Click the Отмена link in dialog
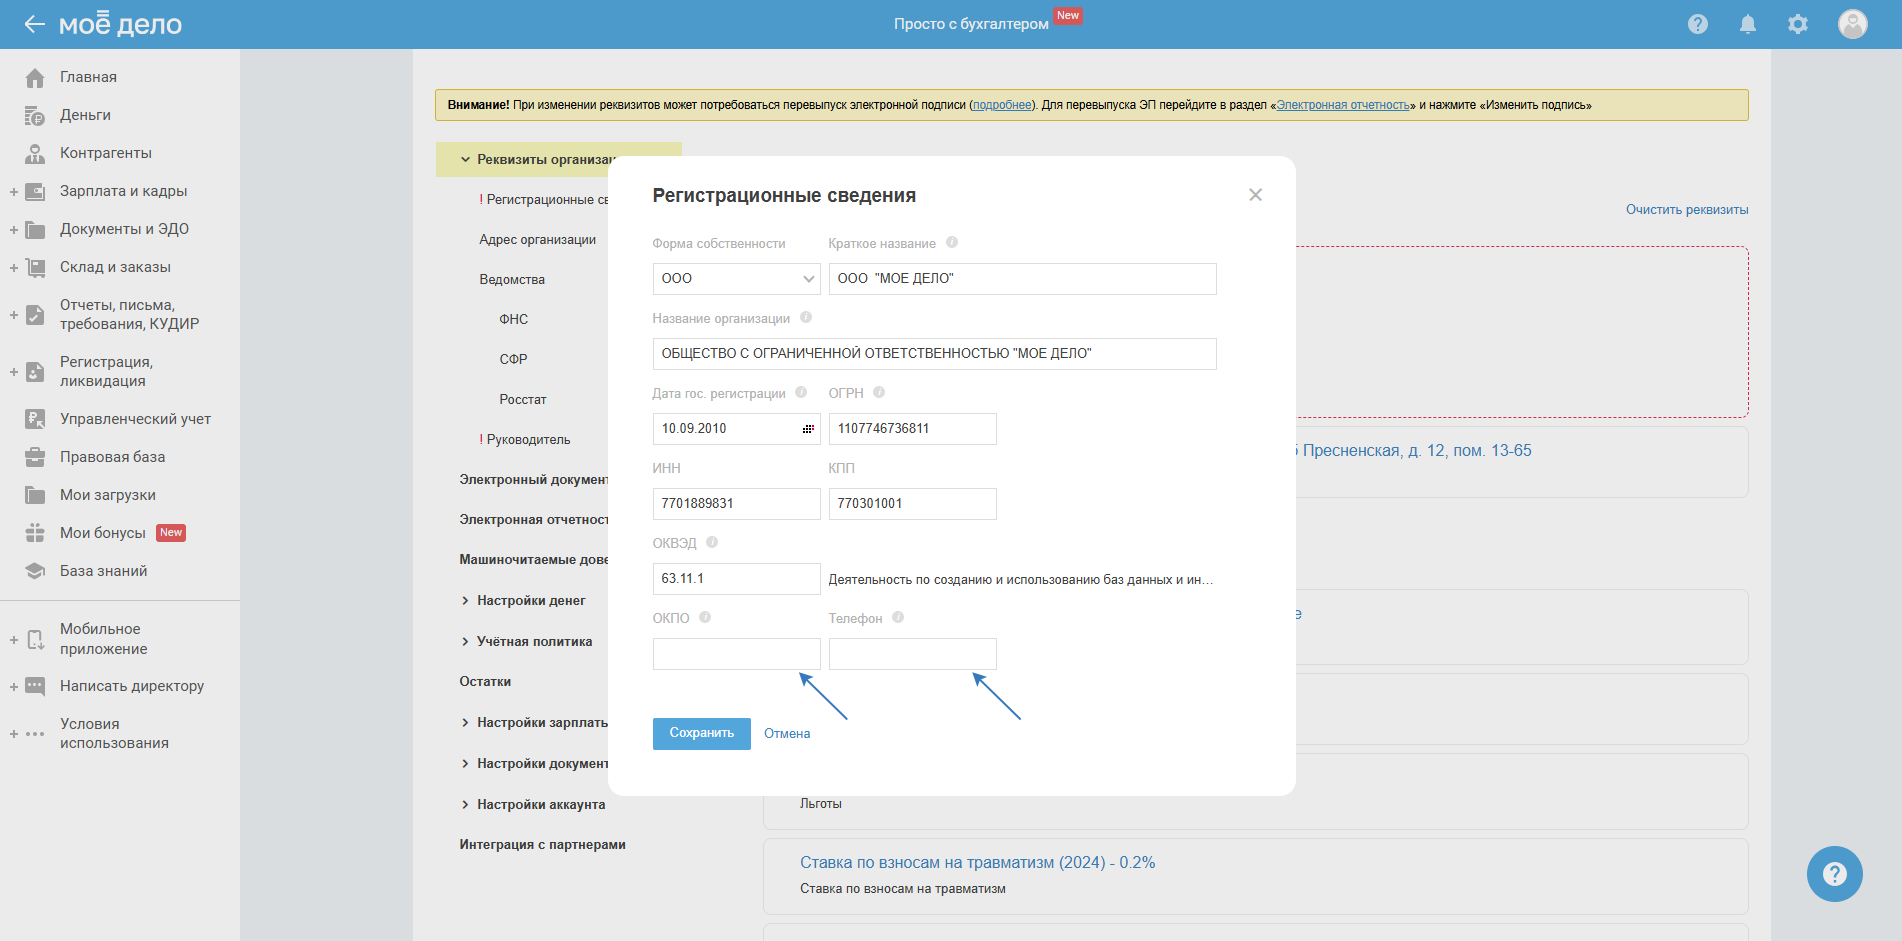Viewport: 1902px width, 941px height. [x=787, y=733]
